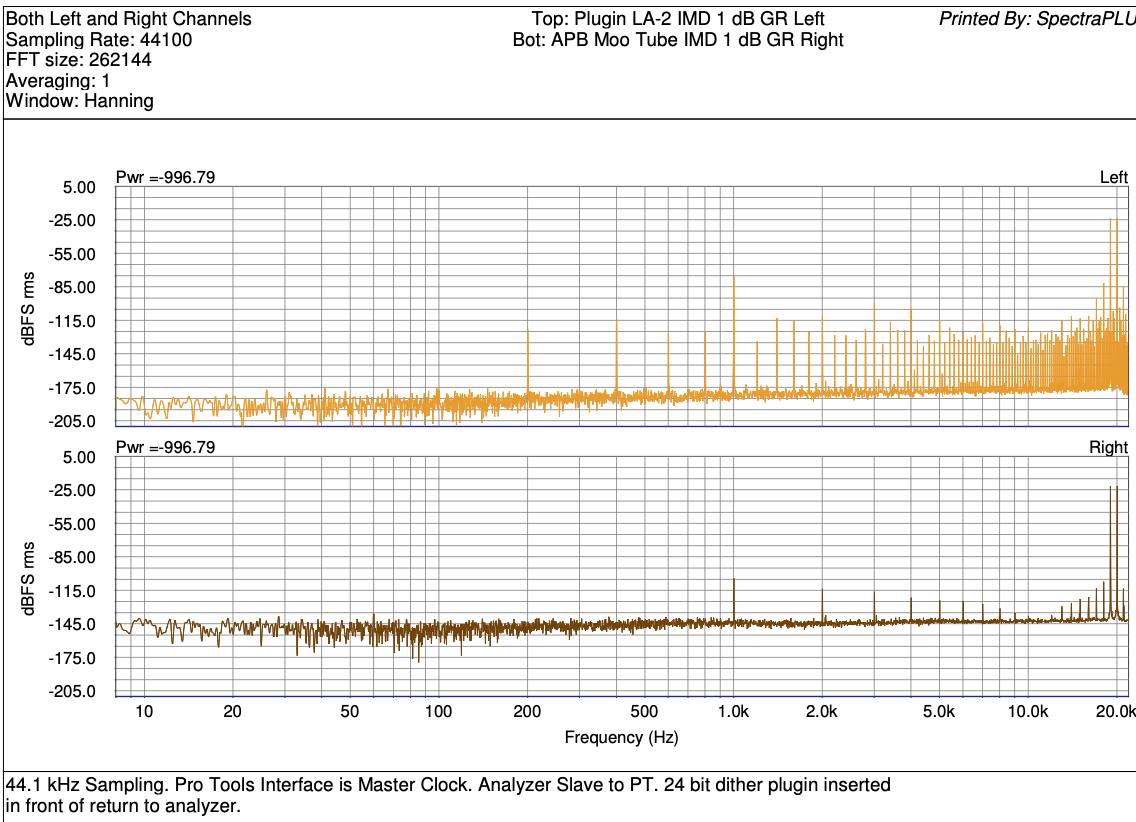This screenshot has height=822, width=1136.
Task: Select the 'Sampling Rate: 44100' line
Action: click(99, 40)
